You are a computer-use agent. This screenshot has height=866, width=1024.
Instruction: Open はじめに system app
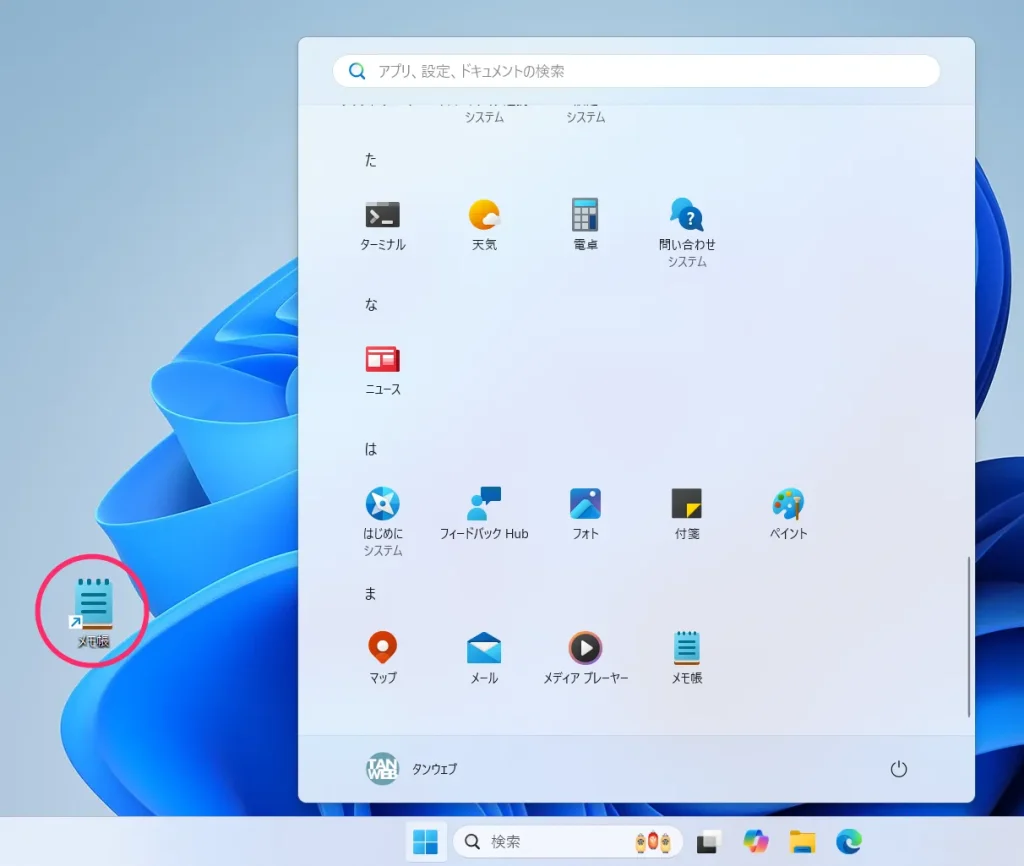click(x=383, y=522)
